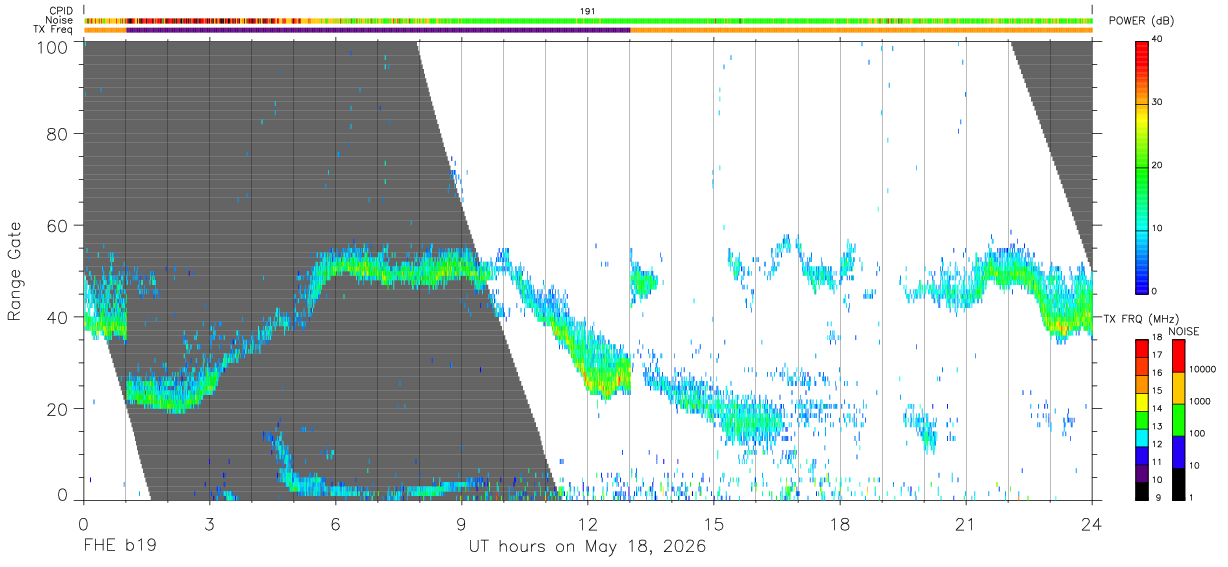Click the NOISE legend title

1183,330
